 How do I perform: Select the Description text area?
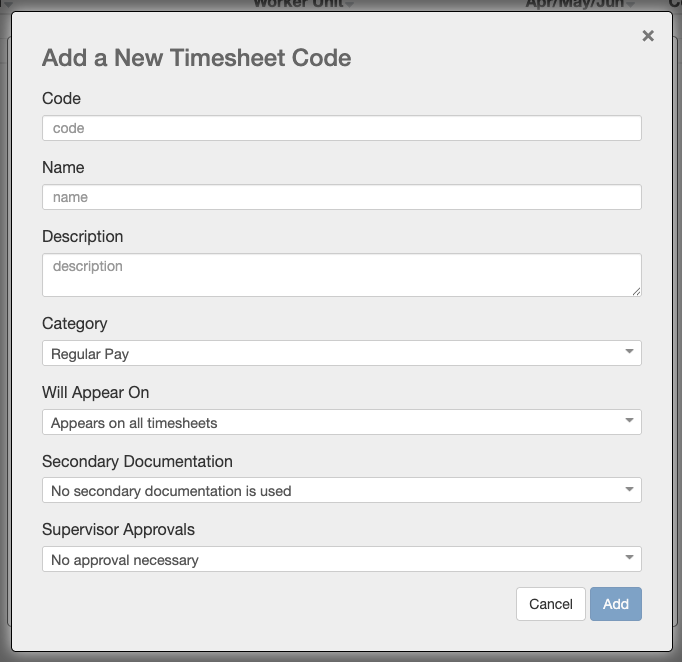click(x=341, y=275)
